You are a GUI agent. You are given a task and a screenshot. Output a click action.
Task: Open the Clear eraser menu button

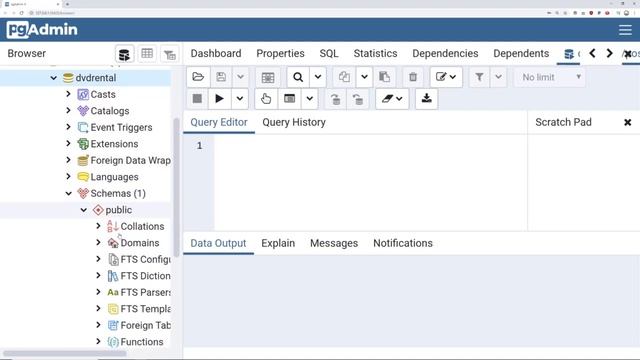(392, 99)
